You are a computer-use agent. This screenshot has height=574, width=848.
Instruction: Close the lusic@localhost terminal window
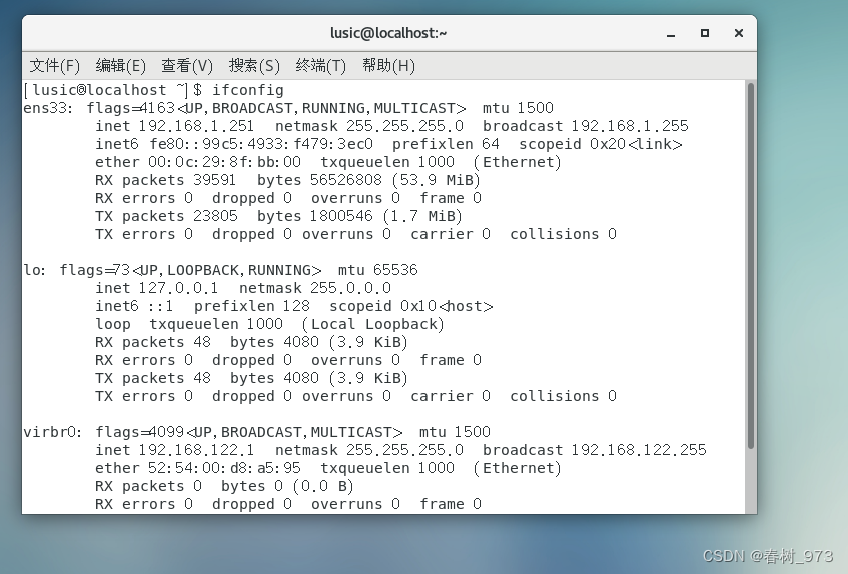(739, 34)
